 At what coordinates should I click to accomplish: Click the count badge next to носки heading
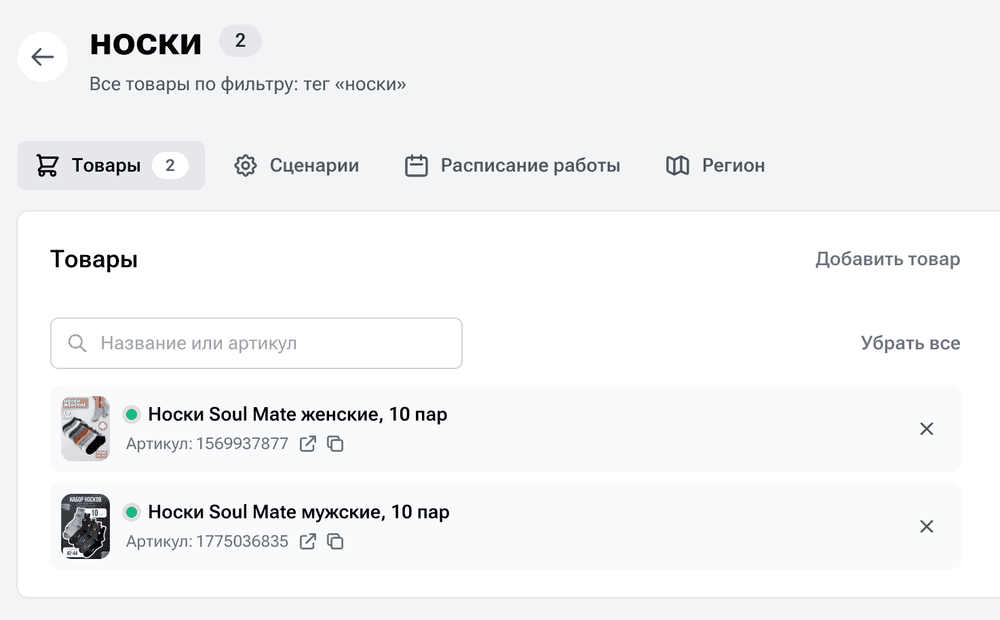coord(240,41)
